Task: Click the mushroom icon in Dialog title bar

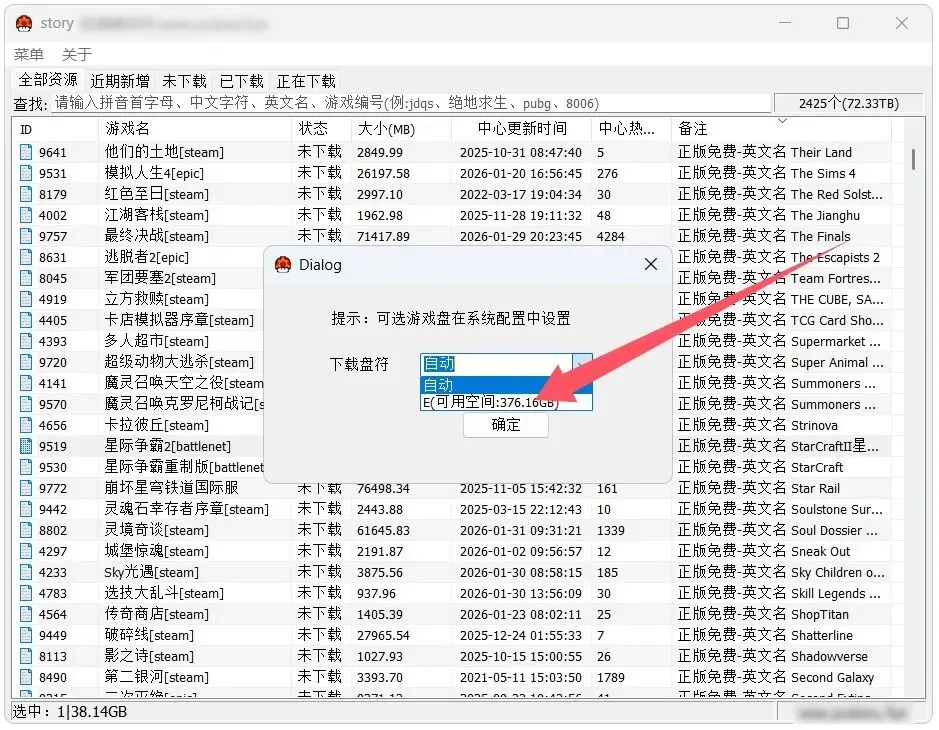Action: [283, 265]
